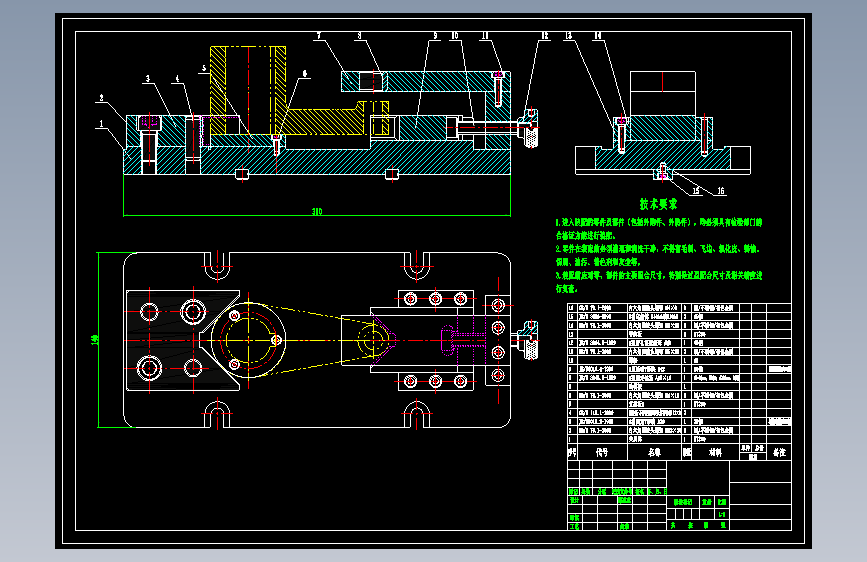The image size is (867, 562).
Task: Click part balloon number 4
Action: pos(177,79)
